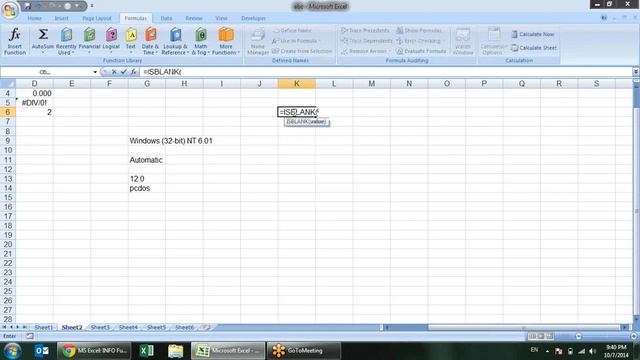Viewport: 640px width, 360px height.
Task: Click the zoom slider handle
Action: [578, 336]
